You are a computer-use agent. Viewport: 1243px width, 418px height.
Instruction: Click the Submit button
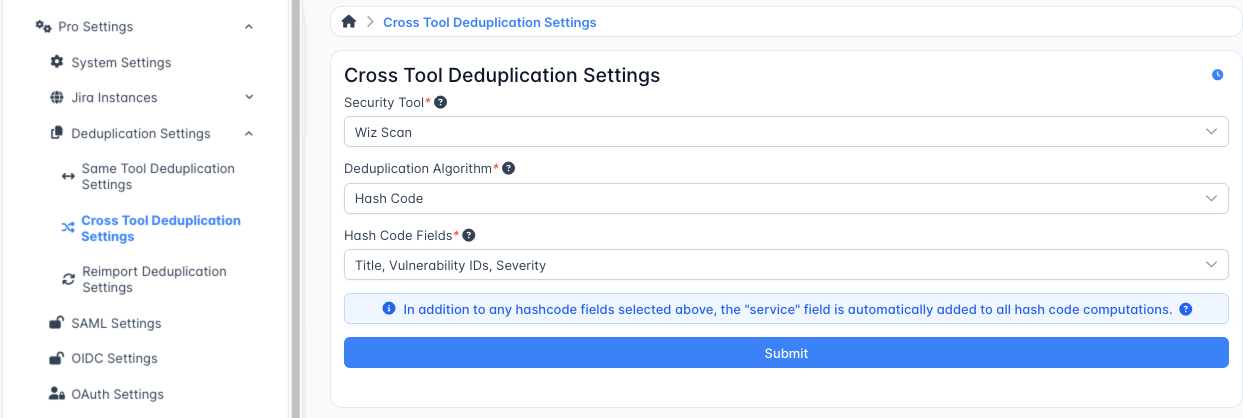pos(785,353)
